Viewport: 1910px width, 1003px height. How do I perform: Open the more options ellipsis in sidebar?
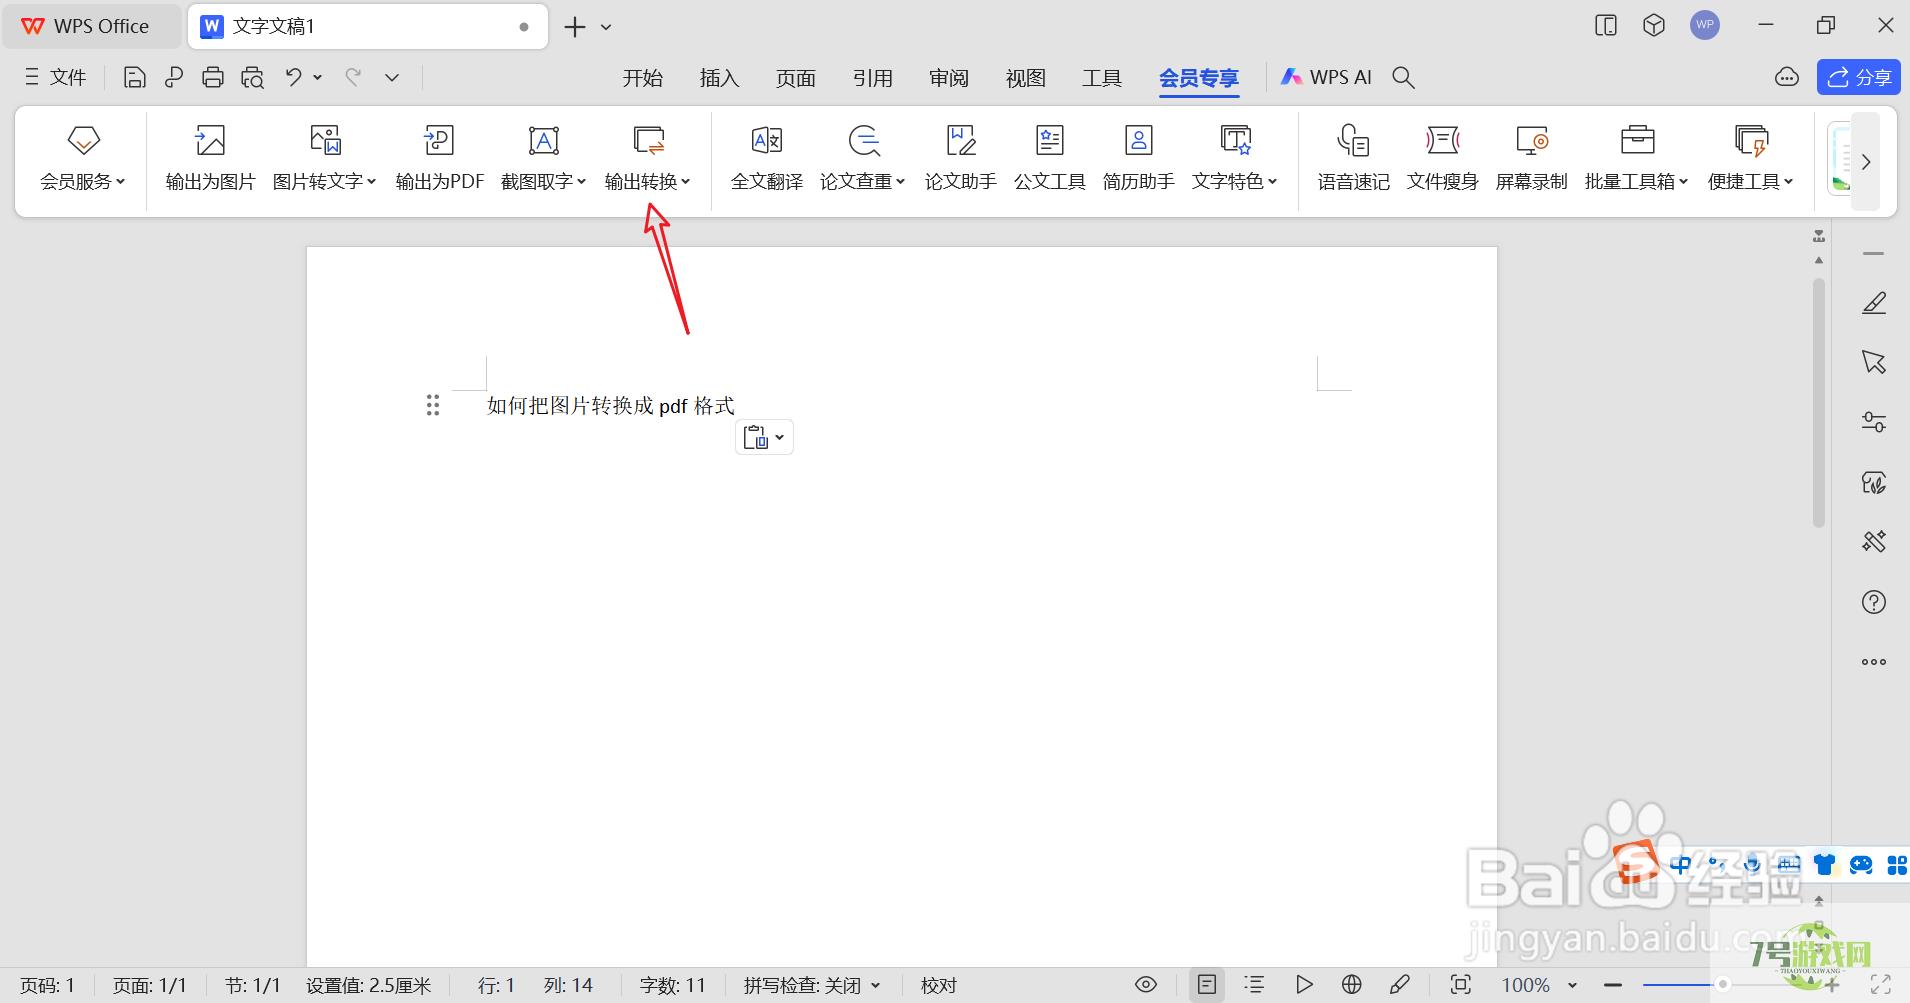(x=1874, y=662)
